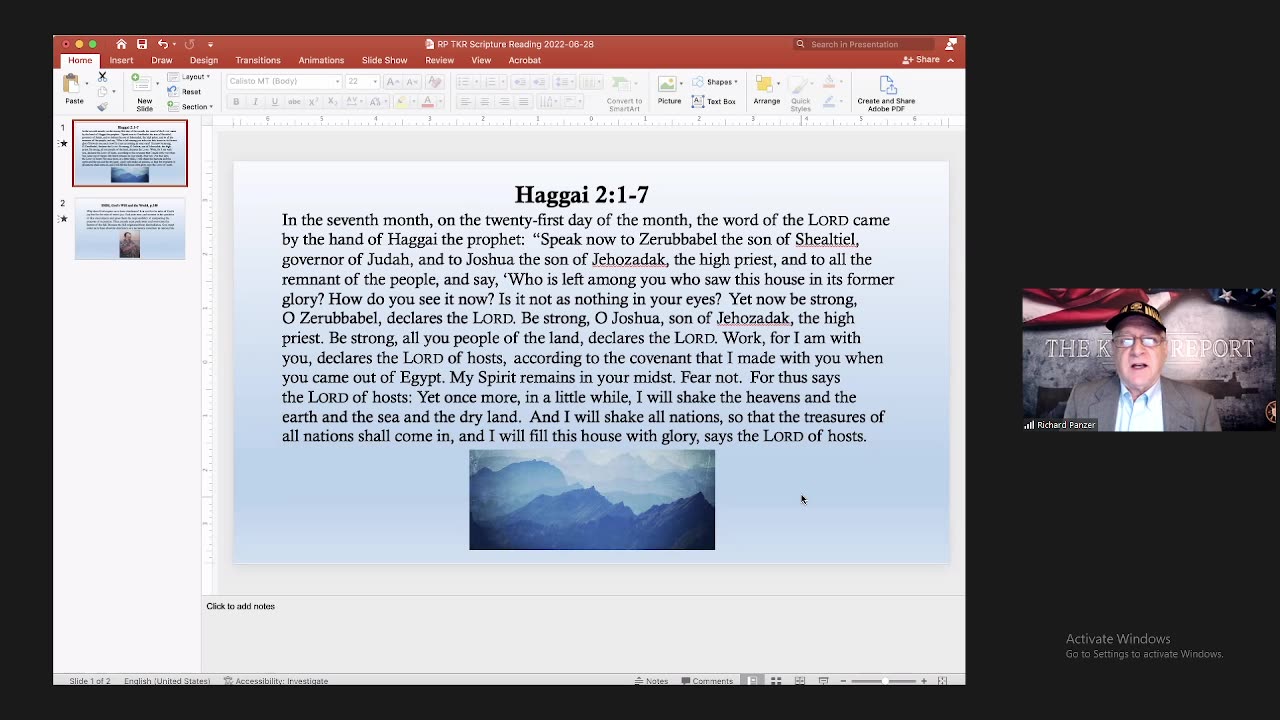Click the Shape Outline pen icon

point(828,101)
